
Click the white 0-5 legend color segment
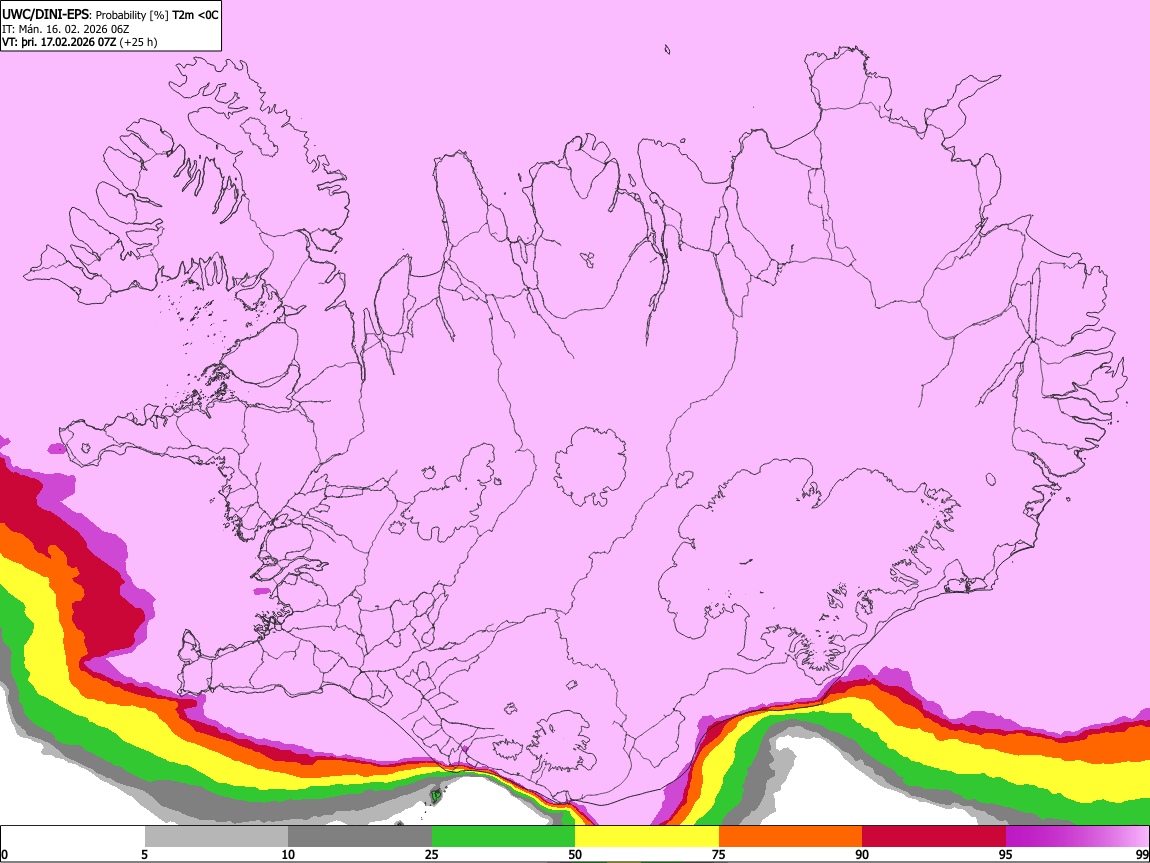[73, 837]
